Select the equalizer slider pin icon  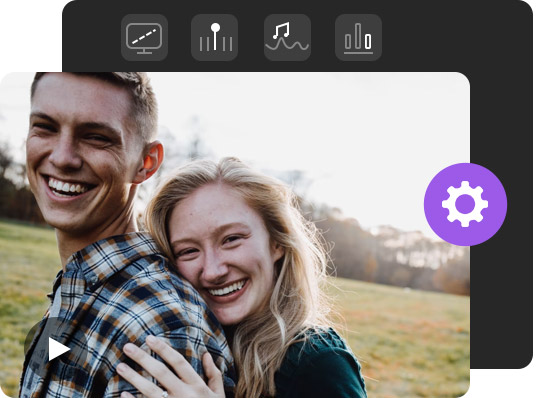tap(214, 37)
